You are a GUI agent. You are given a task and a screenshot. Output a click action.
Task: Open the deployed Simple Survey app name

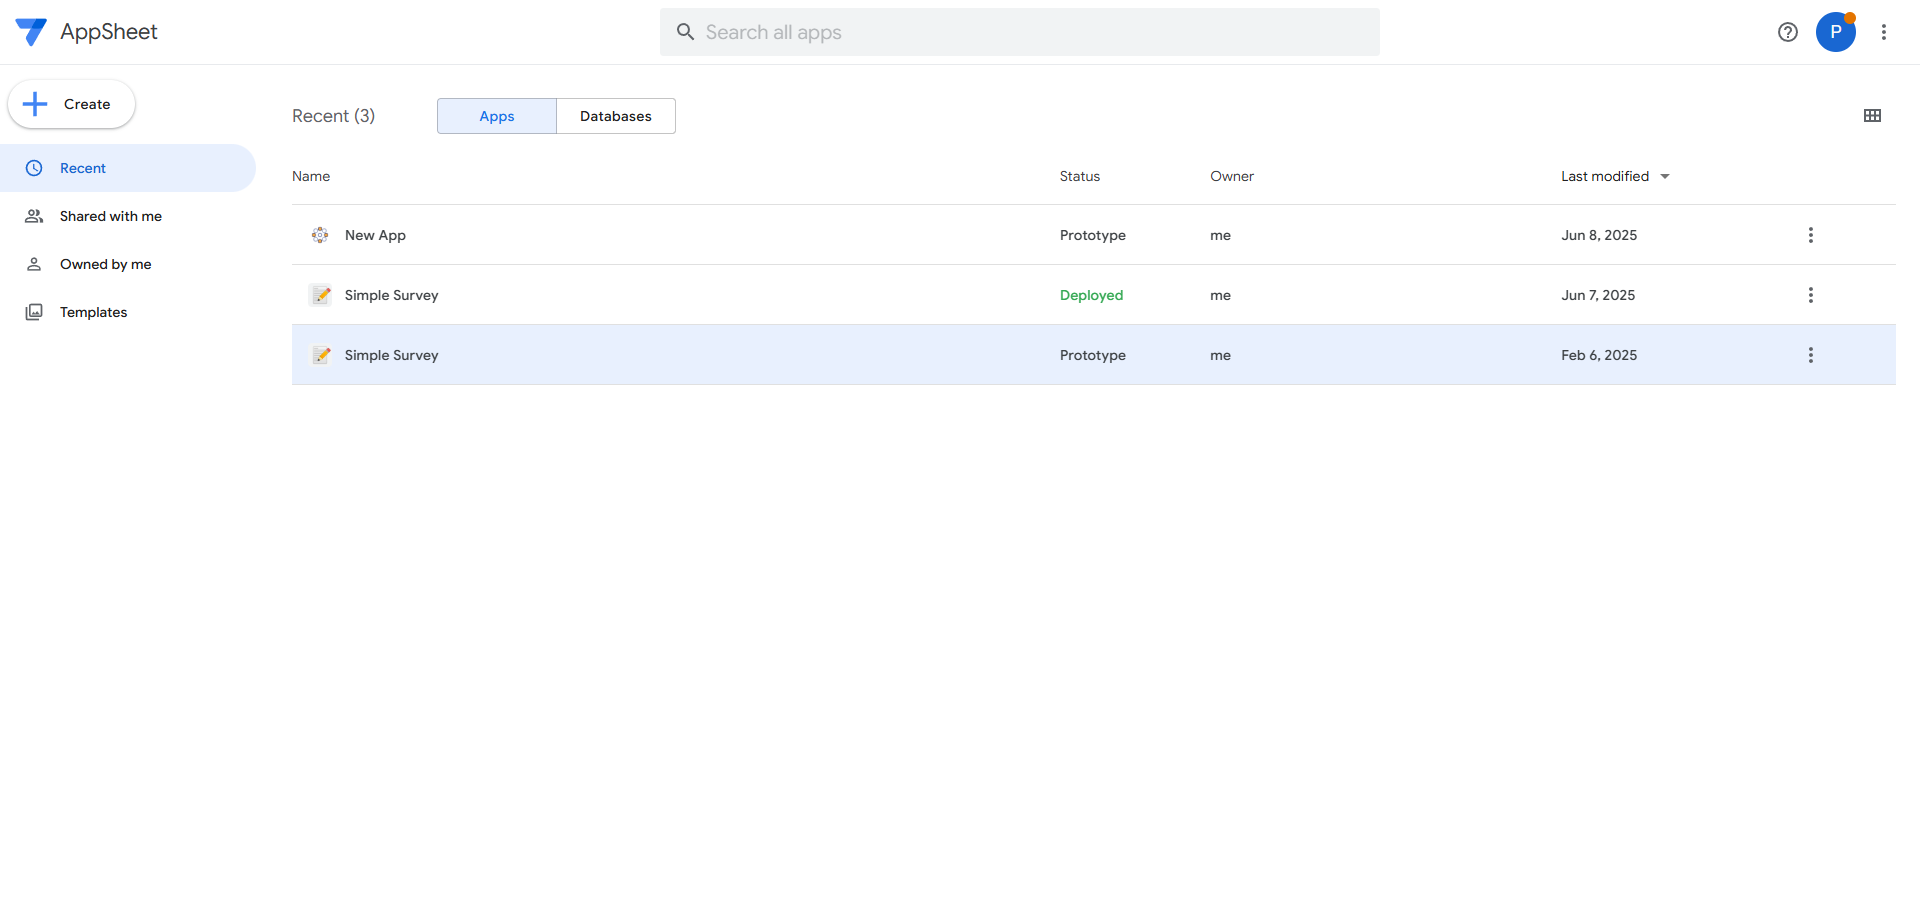point(391,295)
